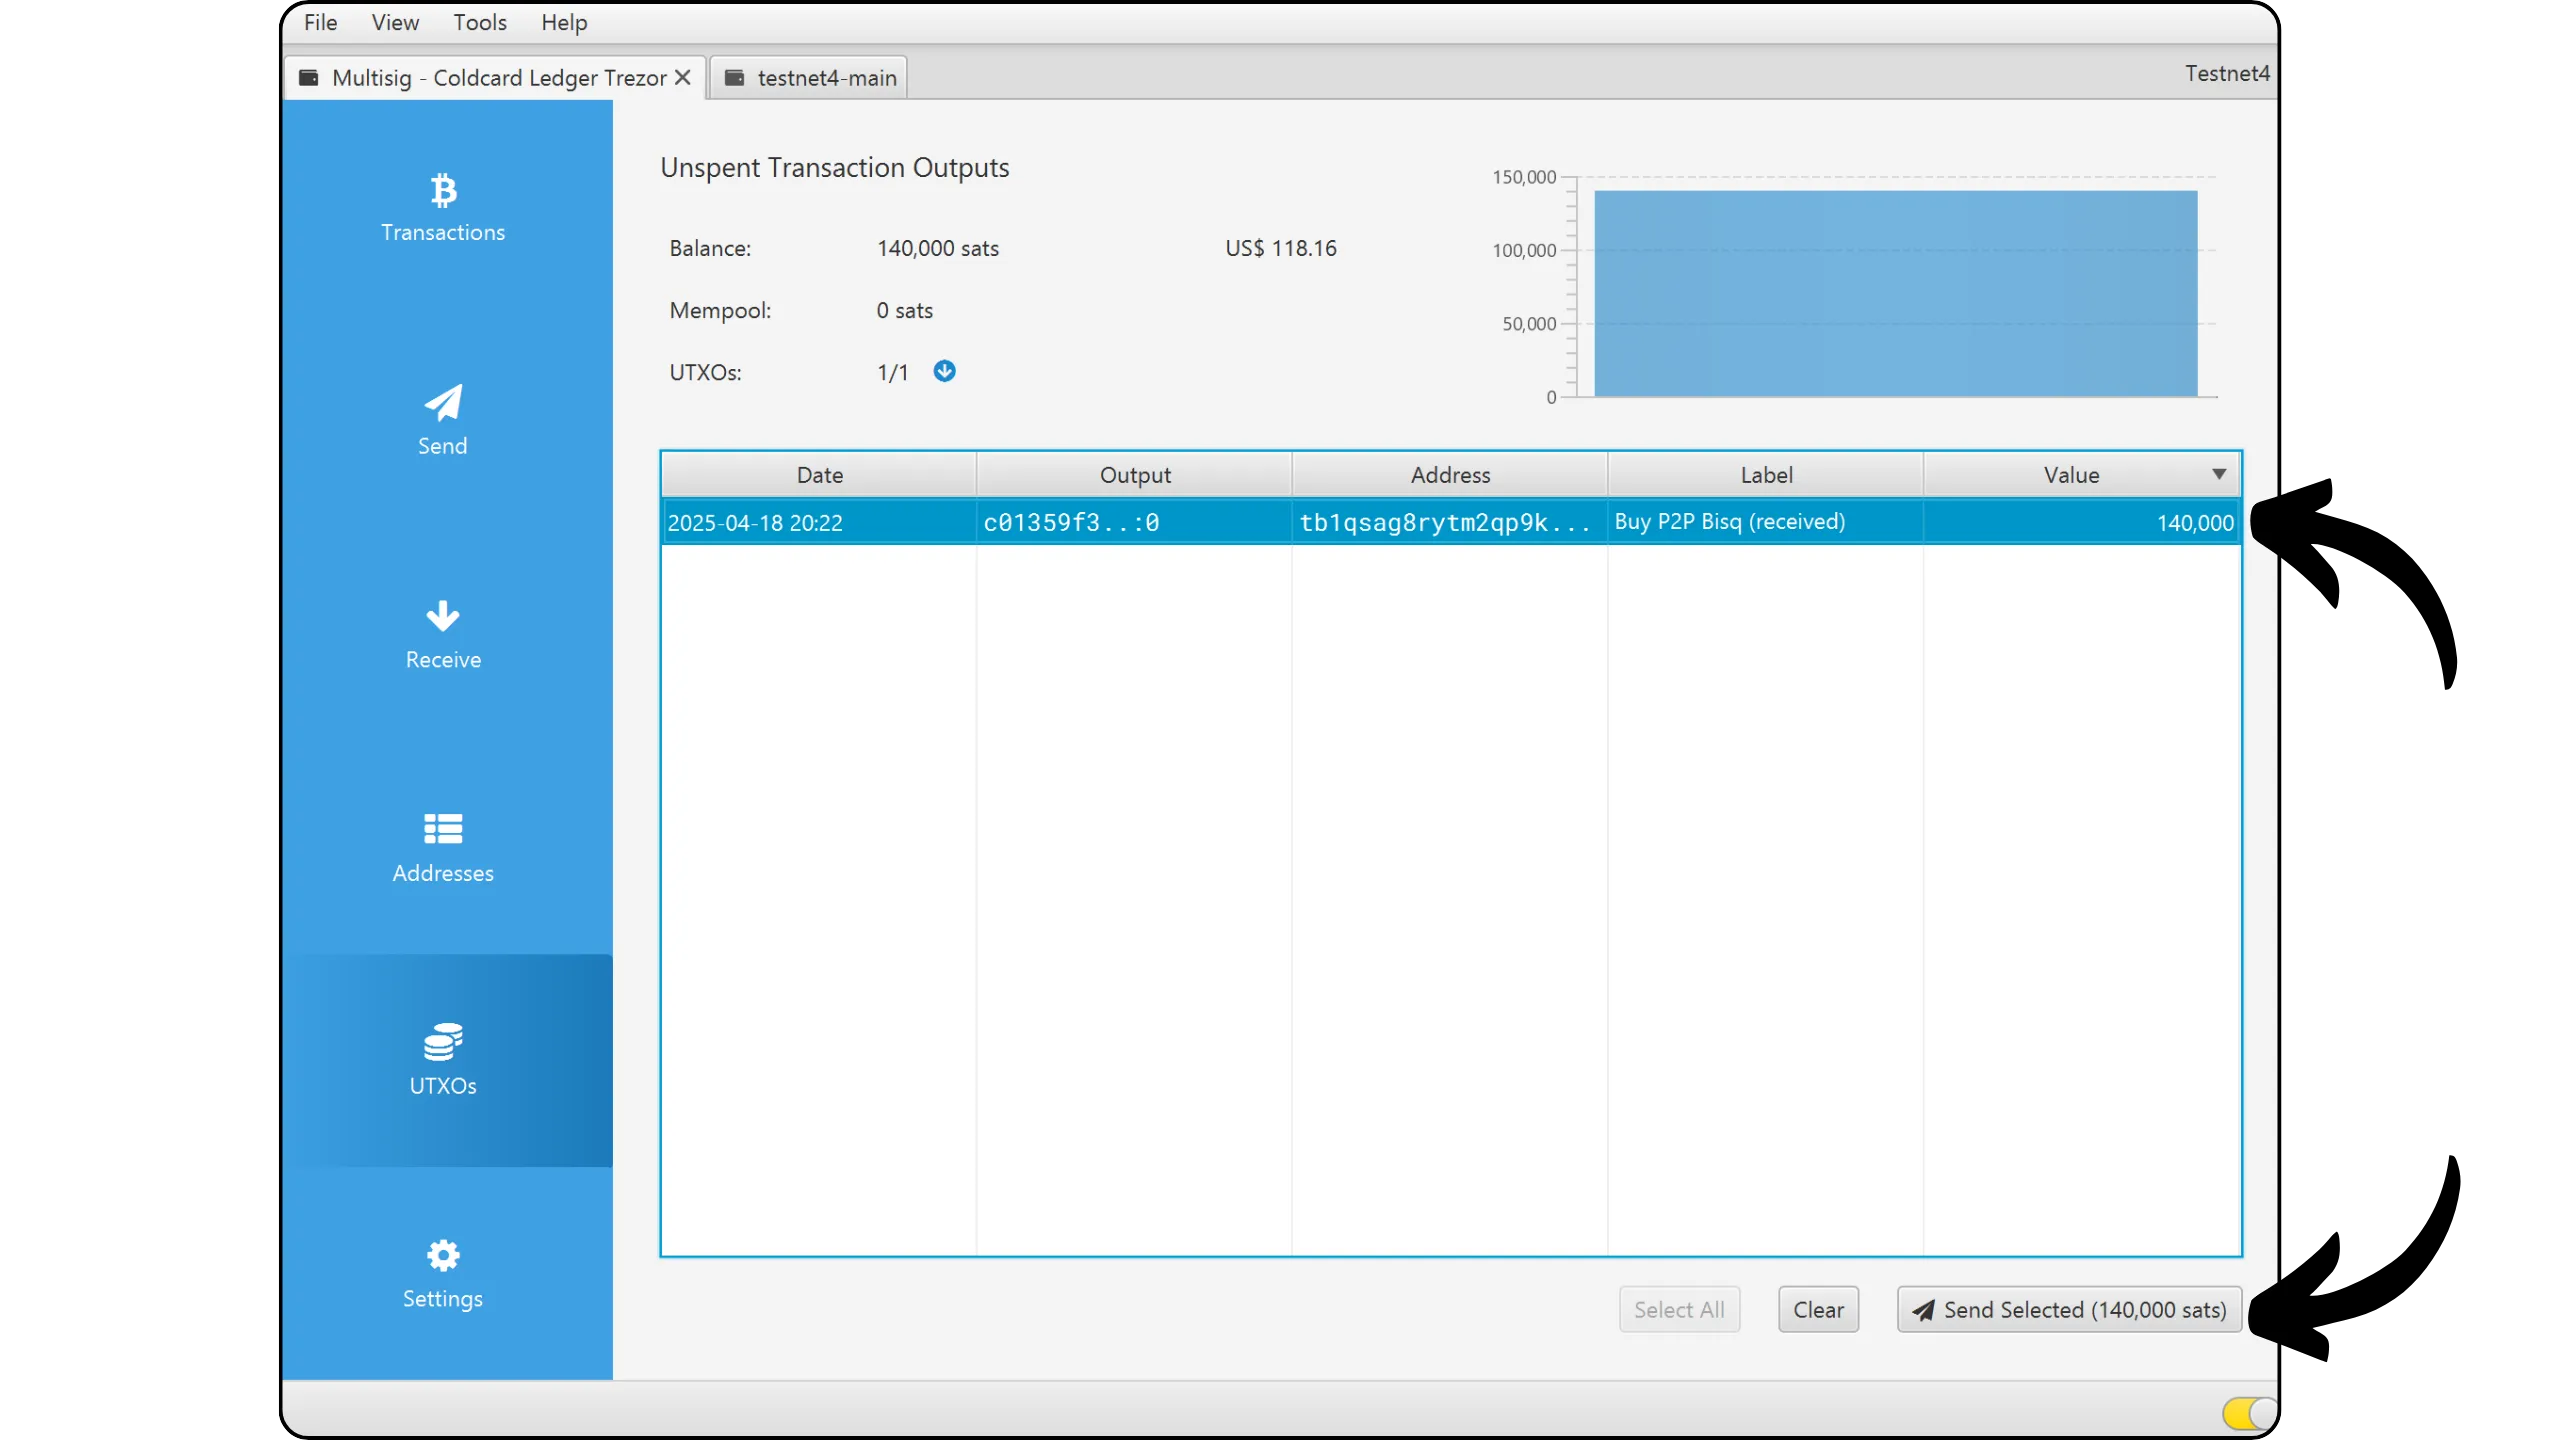
Task: Switch to the testnet4-main tab
Action: pyautogui.click(x=826, y=78)
